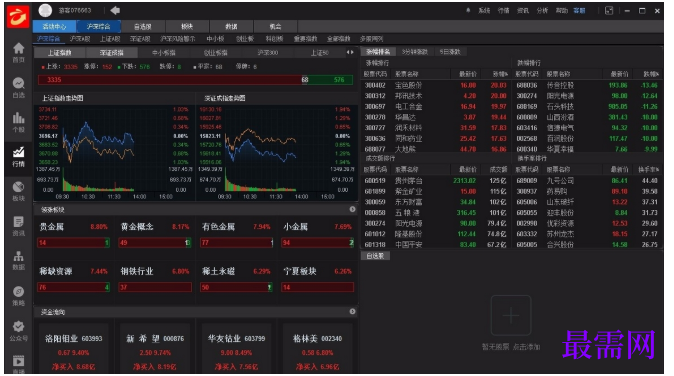Sort losers by 跌幅 column header
Viewport: 674px width, 376px height.
coord(651,74)
